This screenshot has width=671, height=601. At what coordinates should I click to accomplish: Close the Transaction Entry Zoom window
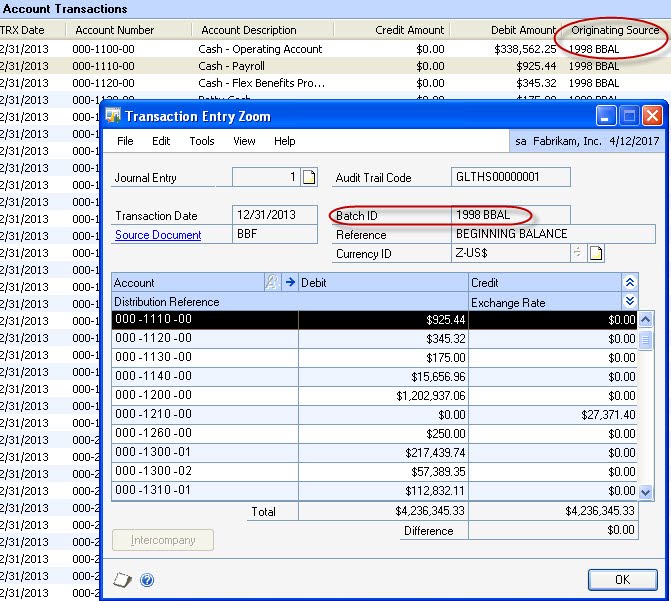[652, 116]
